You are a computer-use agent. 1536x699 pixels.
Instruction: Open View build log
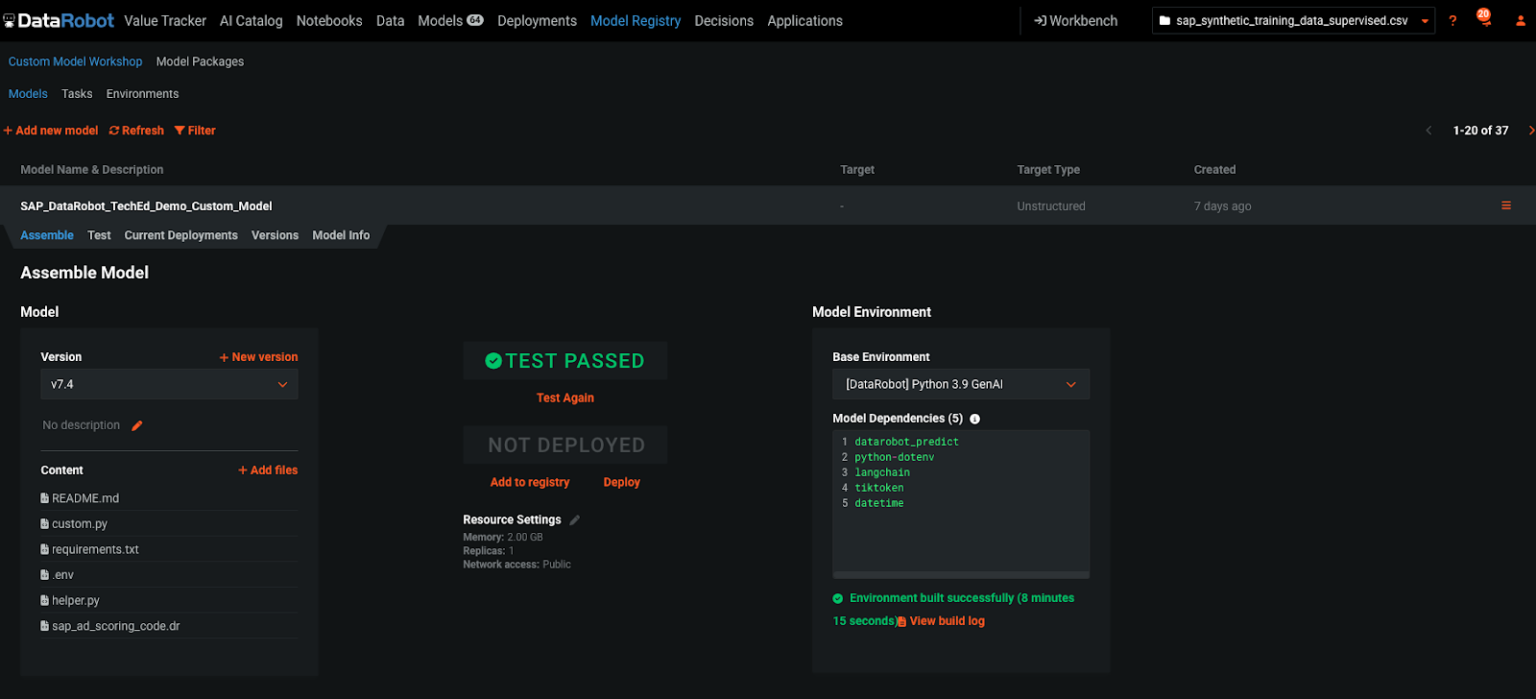pos(946,620)
